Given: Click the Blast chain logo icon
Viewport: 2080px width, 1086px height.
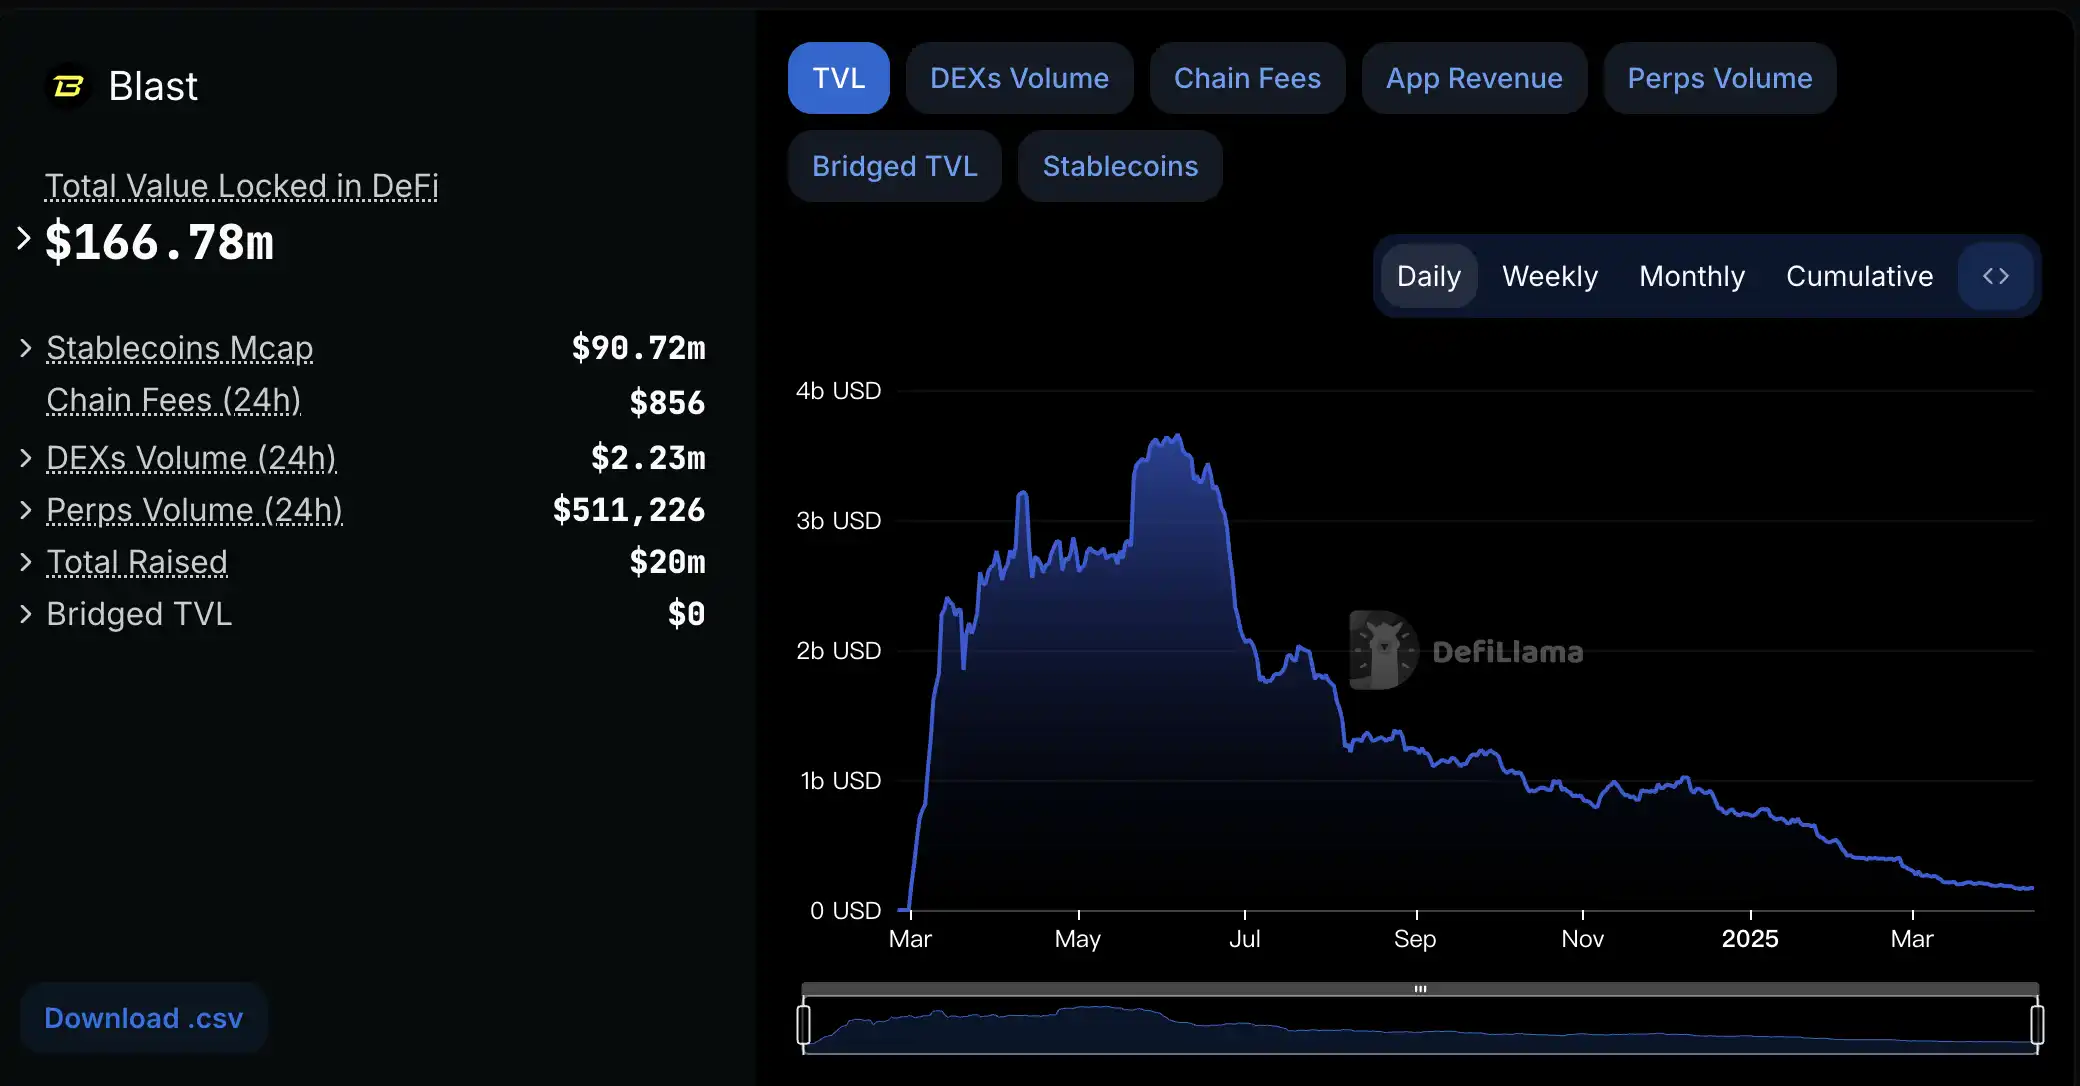Looking at the screenshot, I should coord(66,86).
